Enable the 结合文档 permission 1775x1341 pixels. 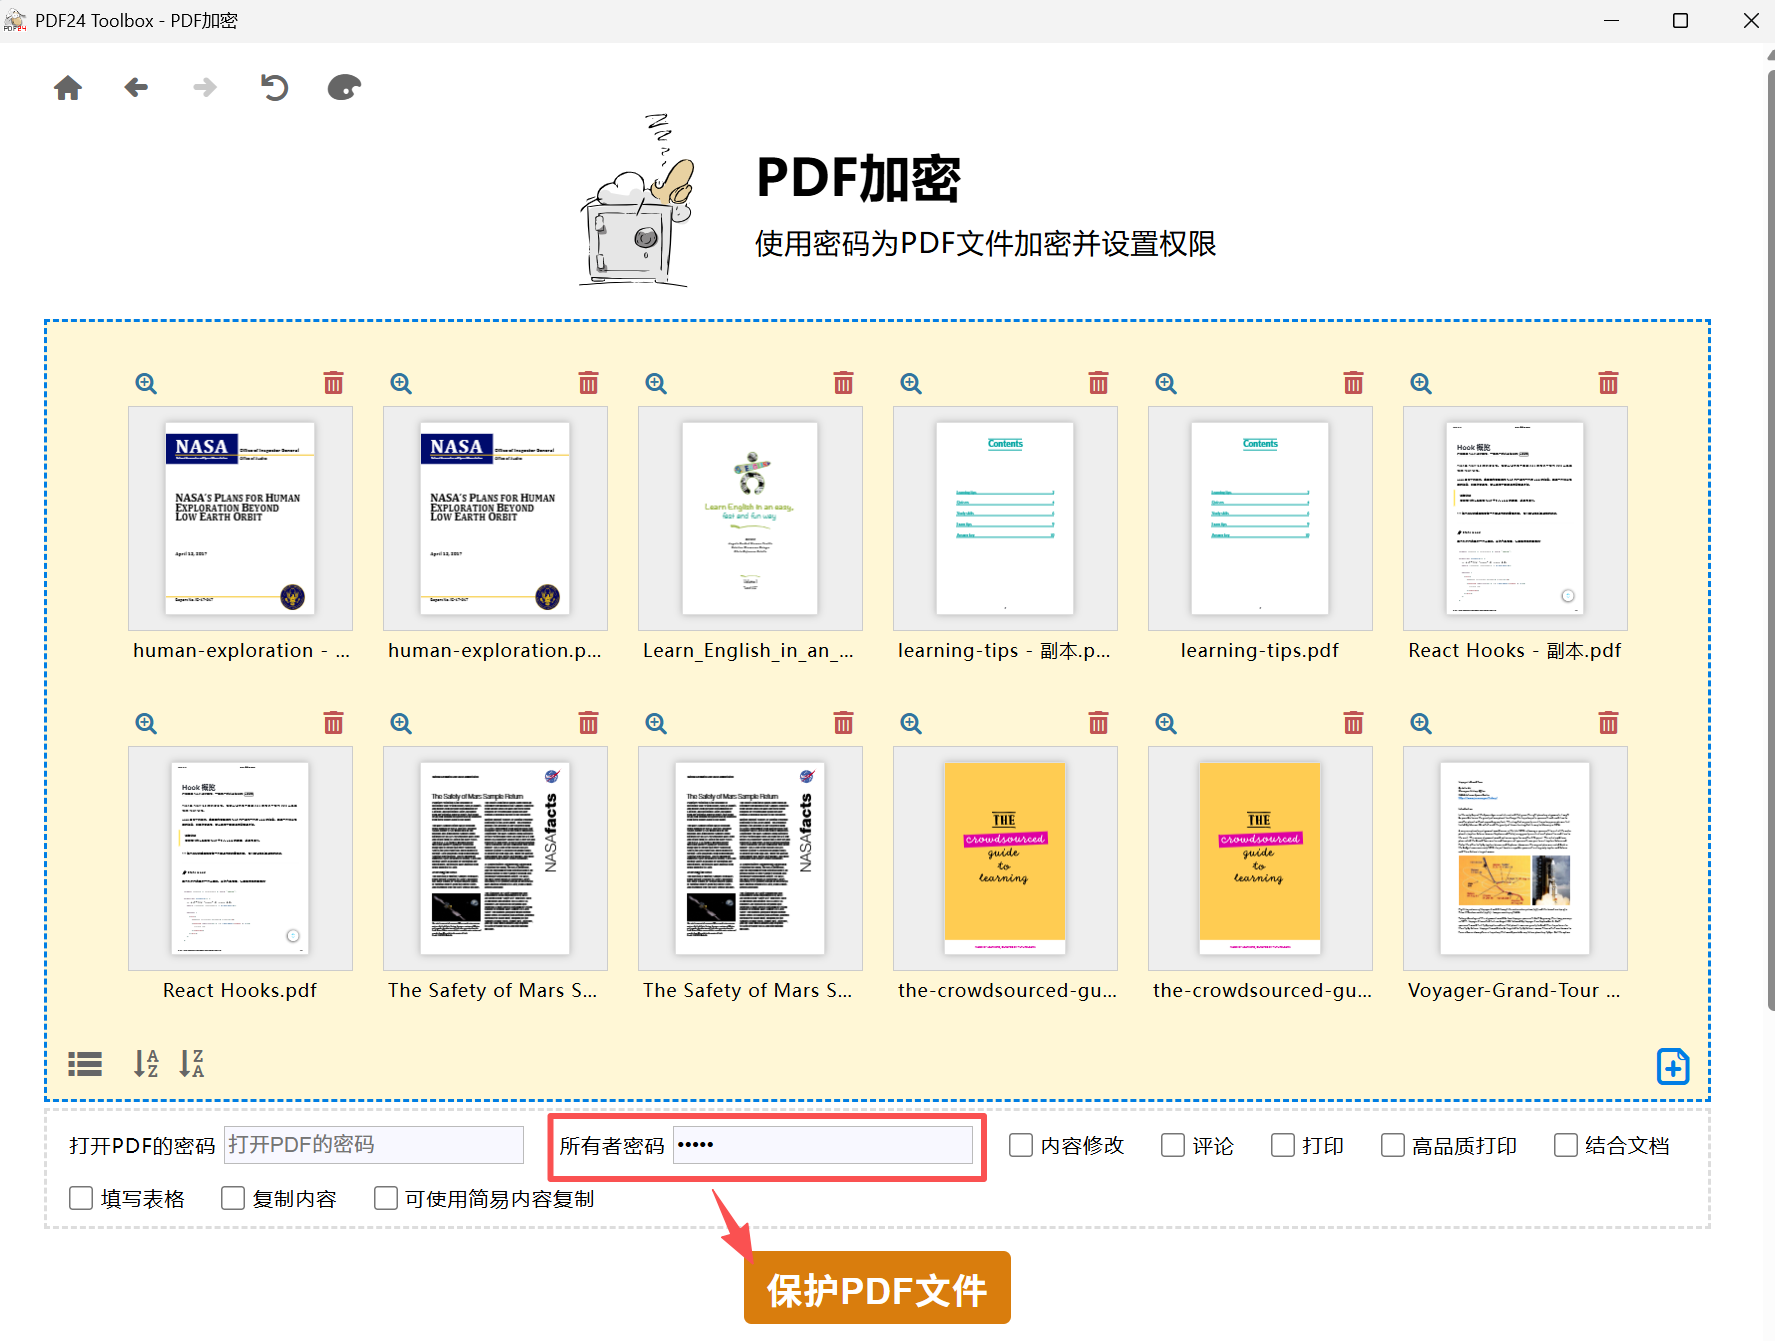click(x=1565, y=1145)
